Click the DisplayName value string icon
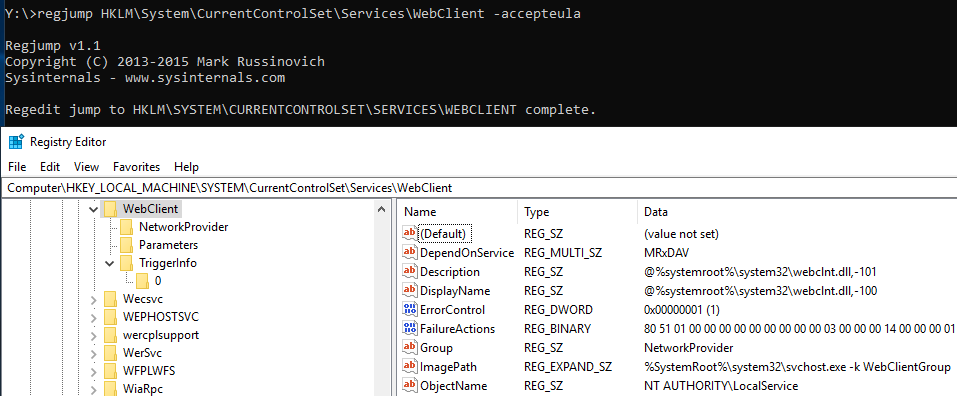 click(410, 291)
